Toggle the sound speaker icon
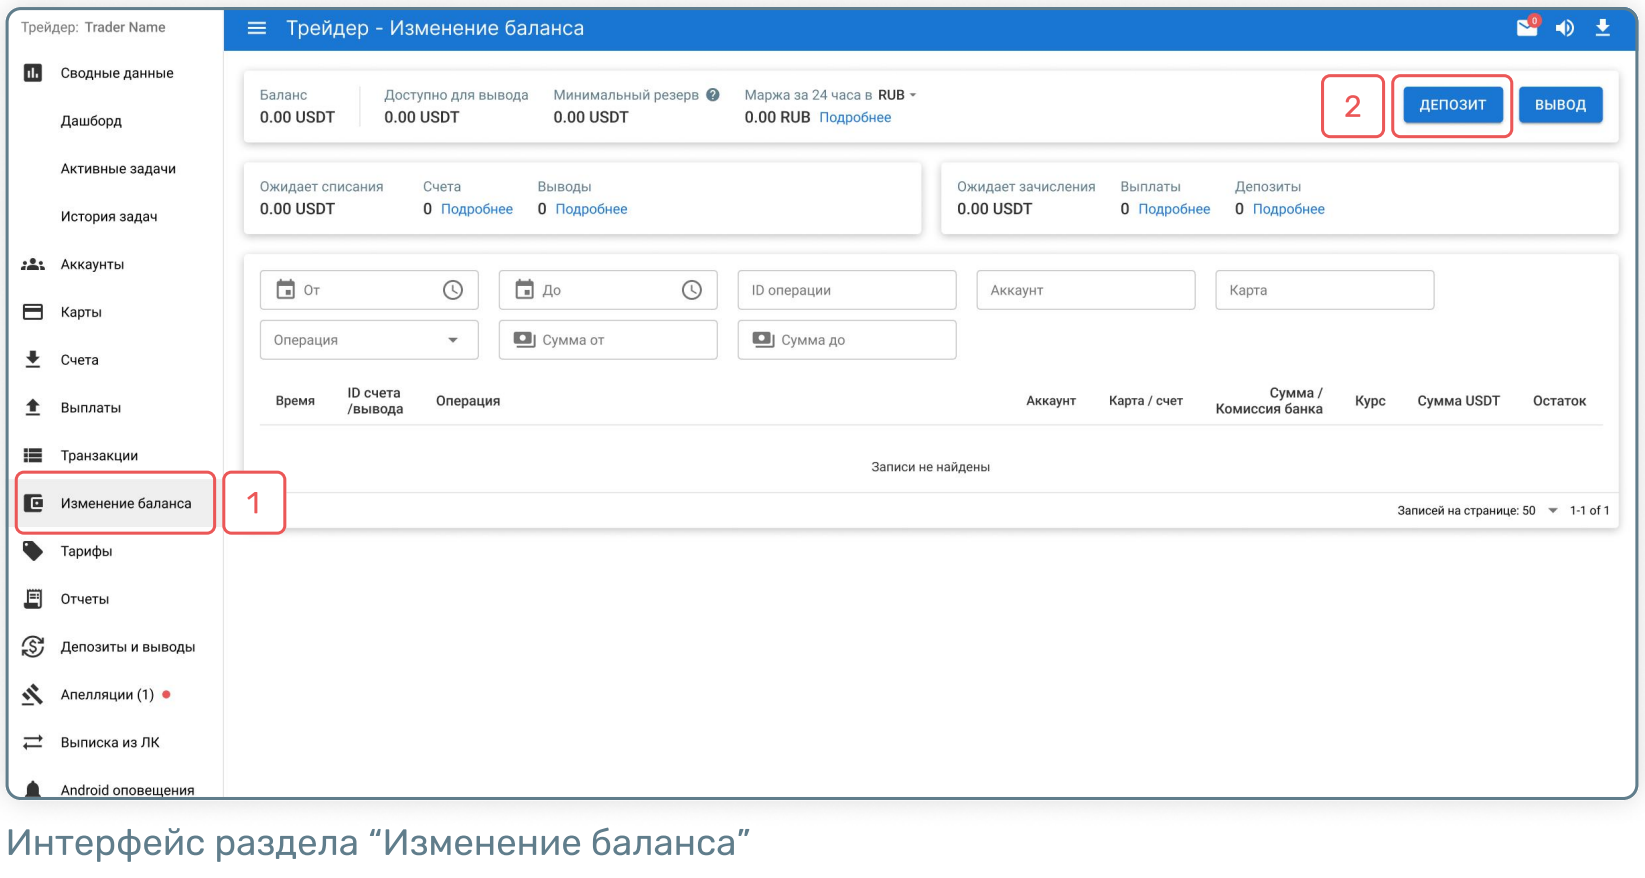The image size is (1645, 878). [1564, 28]
